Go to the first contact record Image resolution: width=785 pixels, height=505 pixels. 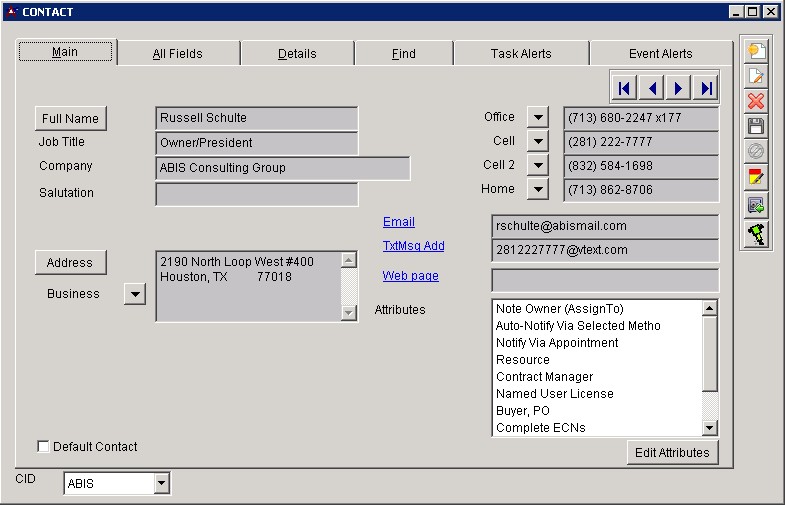(624, 89)
